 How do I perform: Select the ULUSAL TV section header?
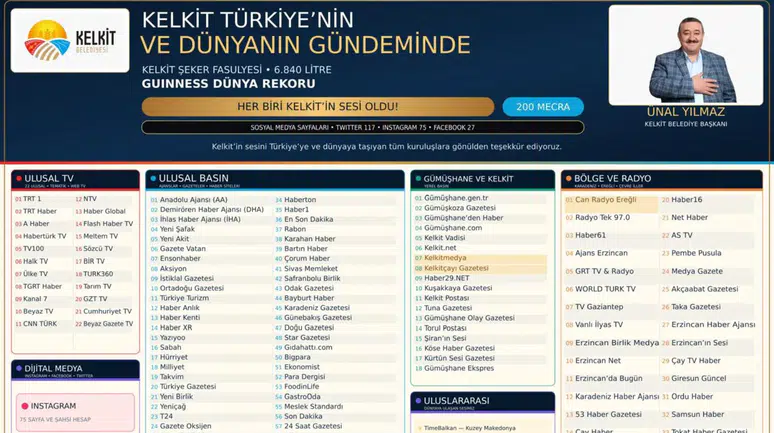coord(75,180)
